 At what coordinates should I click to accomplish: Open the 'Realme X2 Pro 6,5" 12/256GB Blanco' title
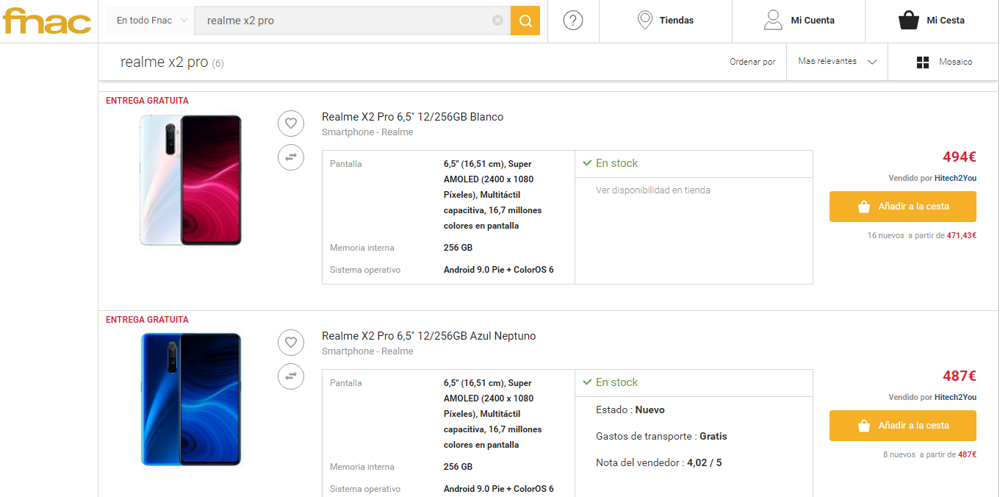413,117
